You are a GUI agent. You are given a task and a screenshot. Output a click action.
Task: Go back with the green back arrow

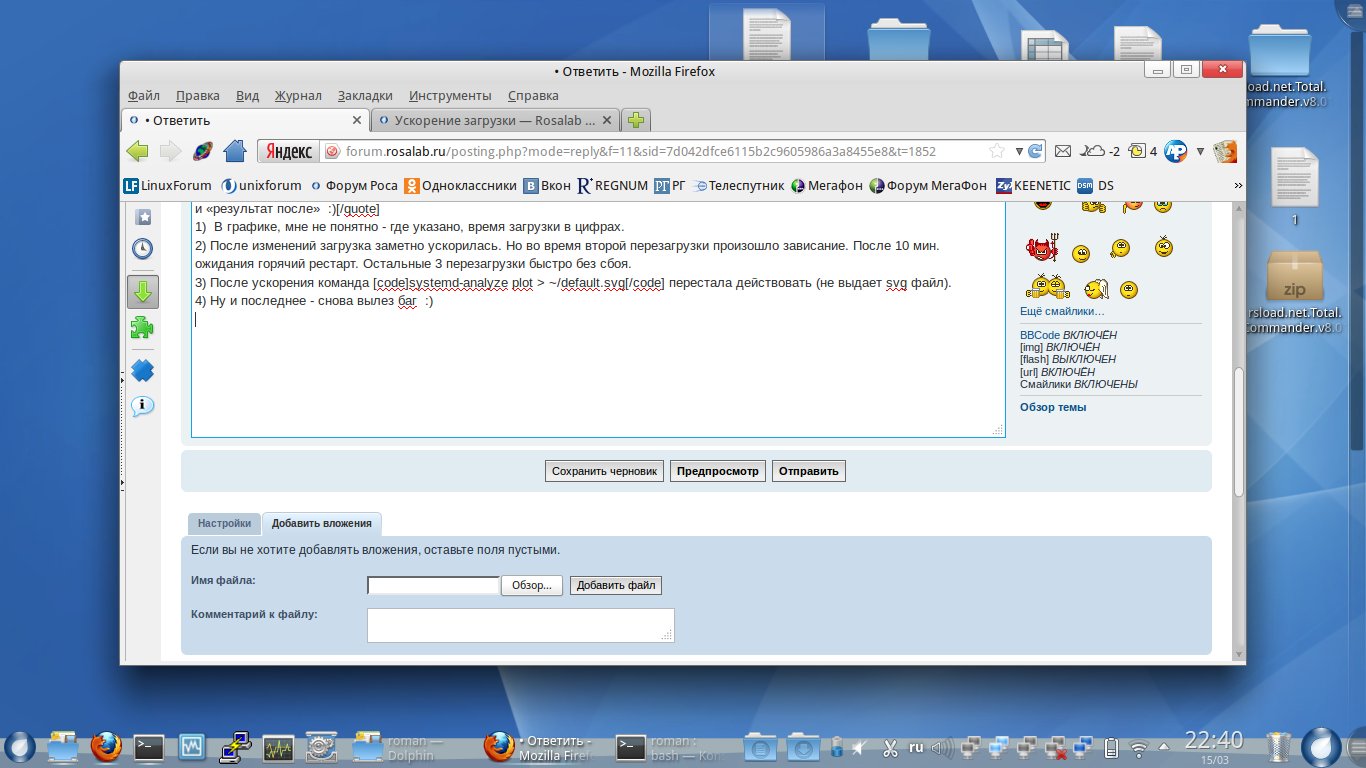coord(138,151)
